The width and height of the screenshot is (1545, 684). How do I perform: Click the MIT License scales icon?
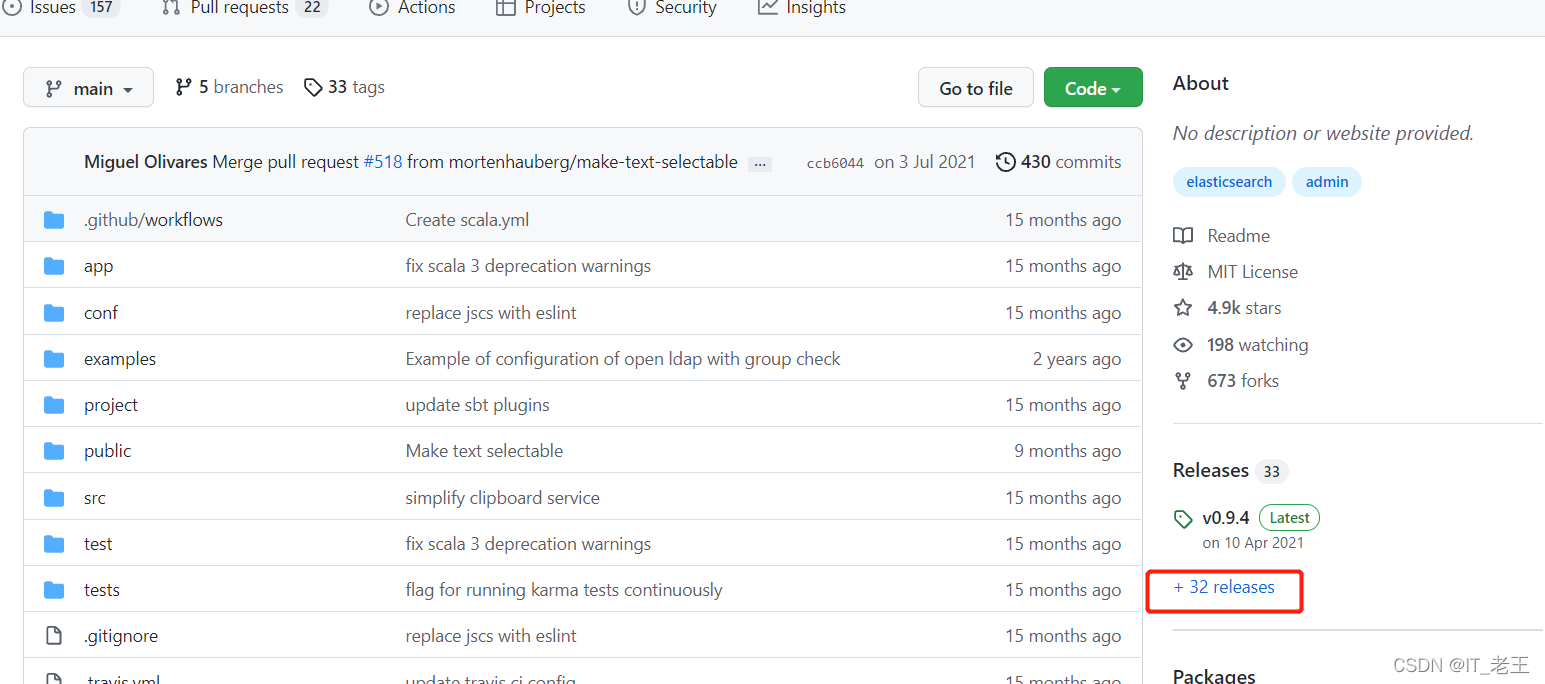(1183, 272)
